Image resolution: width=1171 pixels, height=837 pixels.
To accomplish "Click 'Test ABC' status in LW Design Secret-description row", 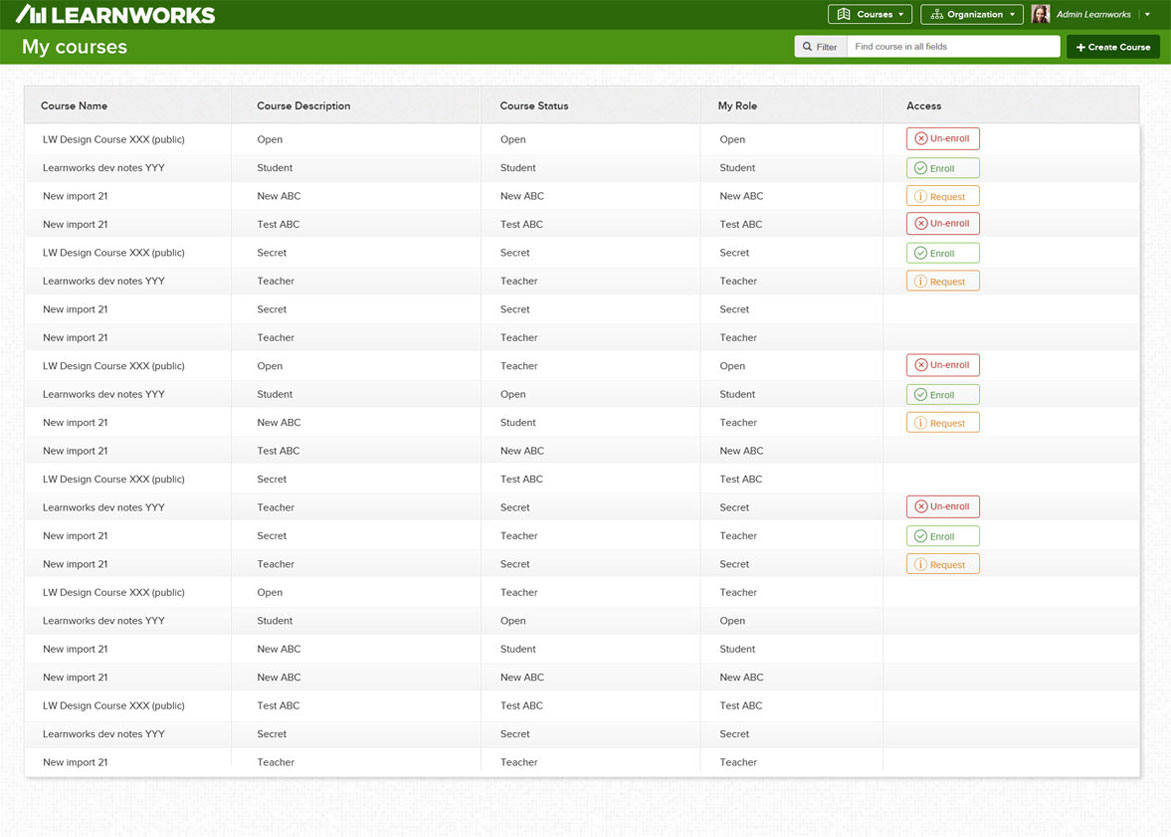I will (x=521, y=479).
